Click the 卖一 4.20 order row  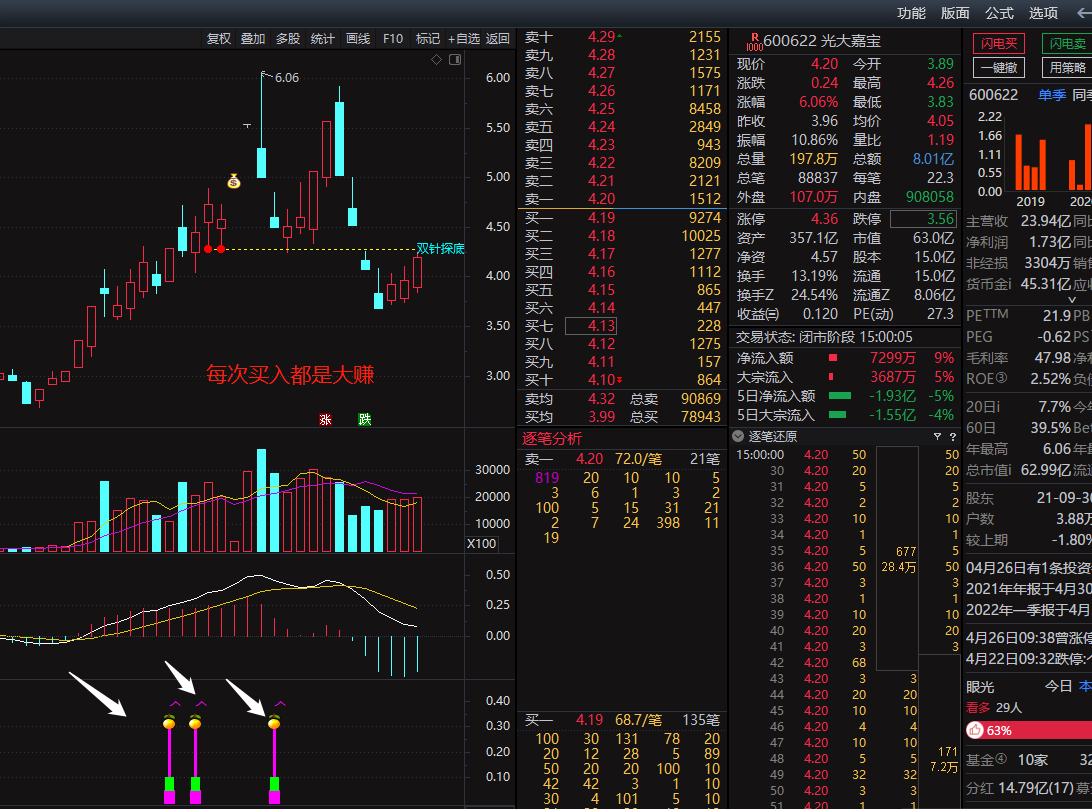click(x=623, y=199)
